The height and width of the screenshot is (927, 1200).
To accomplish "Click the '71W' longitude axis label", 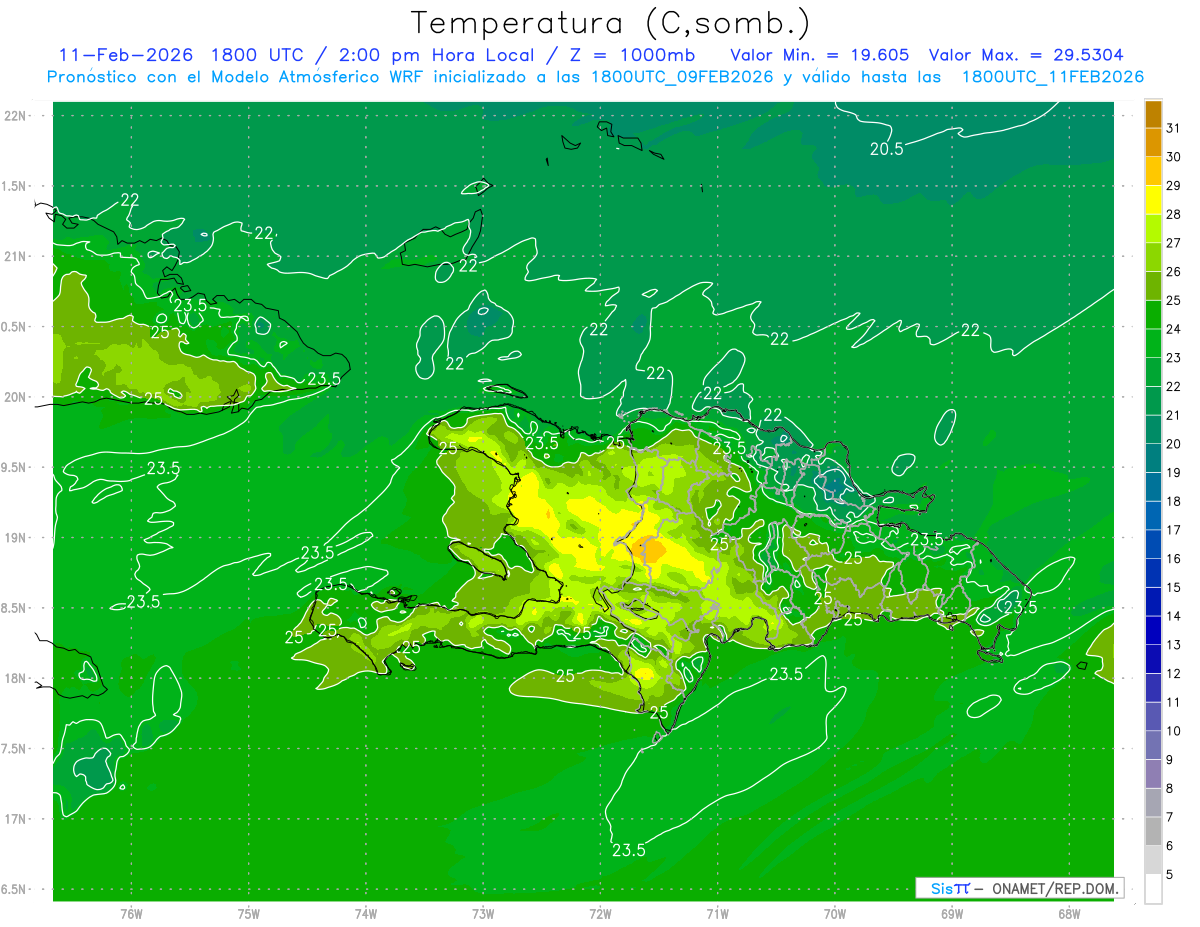I will click(717, 914).
